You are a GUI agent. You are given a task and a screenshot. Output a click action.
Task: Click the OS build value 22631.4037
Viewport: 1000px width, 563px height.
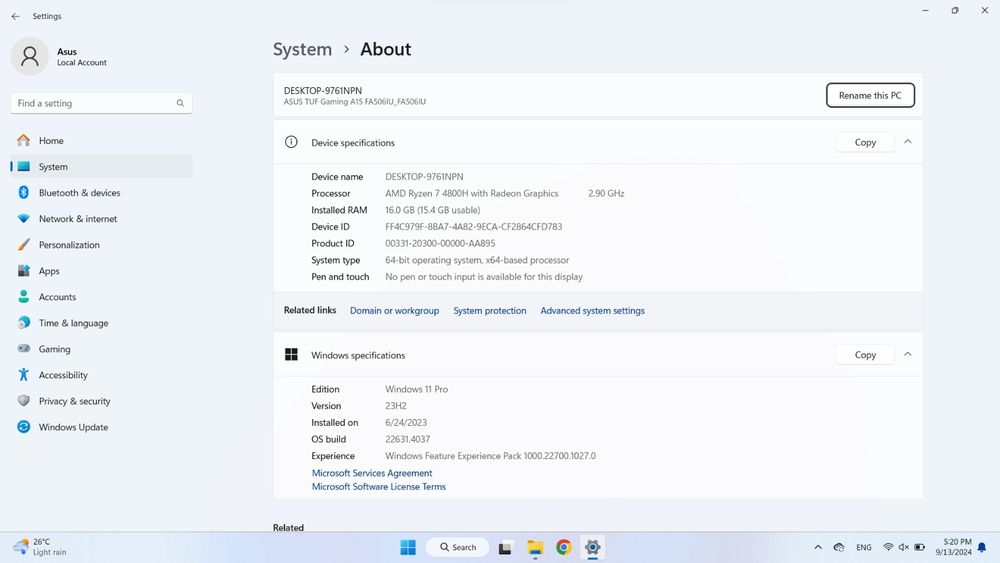pos(408,439)
